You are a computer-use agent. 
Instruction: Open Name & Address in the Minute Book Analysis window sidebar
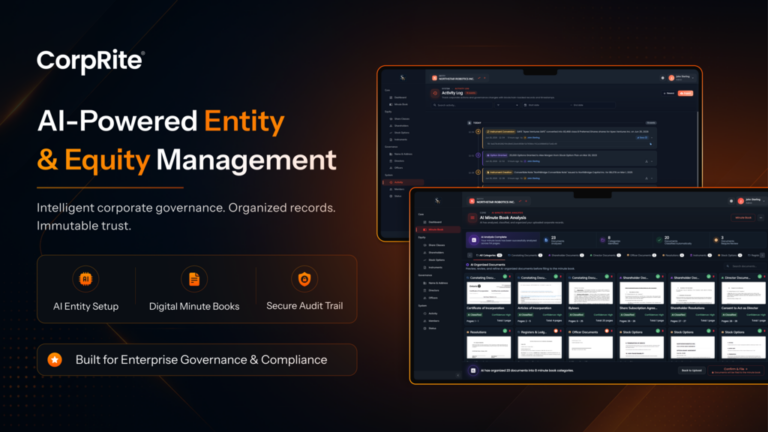[x=435, y=283]
